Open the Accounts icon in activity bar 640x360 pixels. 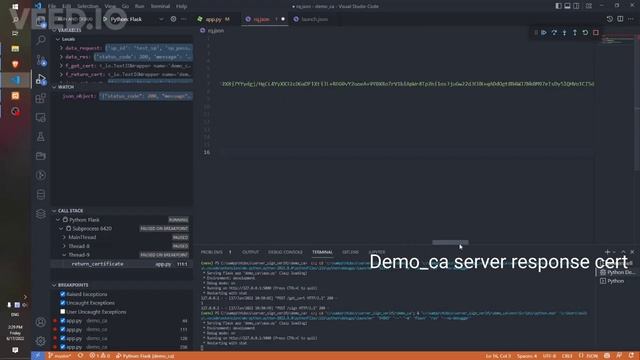click(40, 322)
